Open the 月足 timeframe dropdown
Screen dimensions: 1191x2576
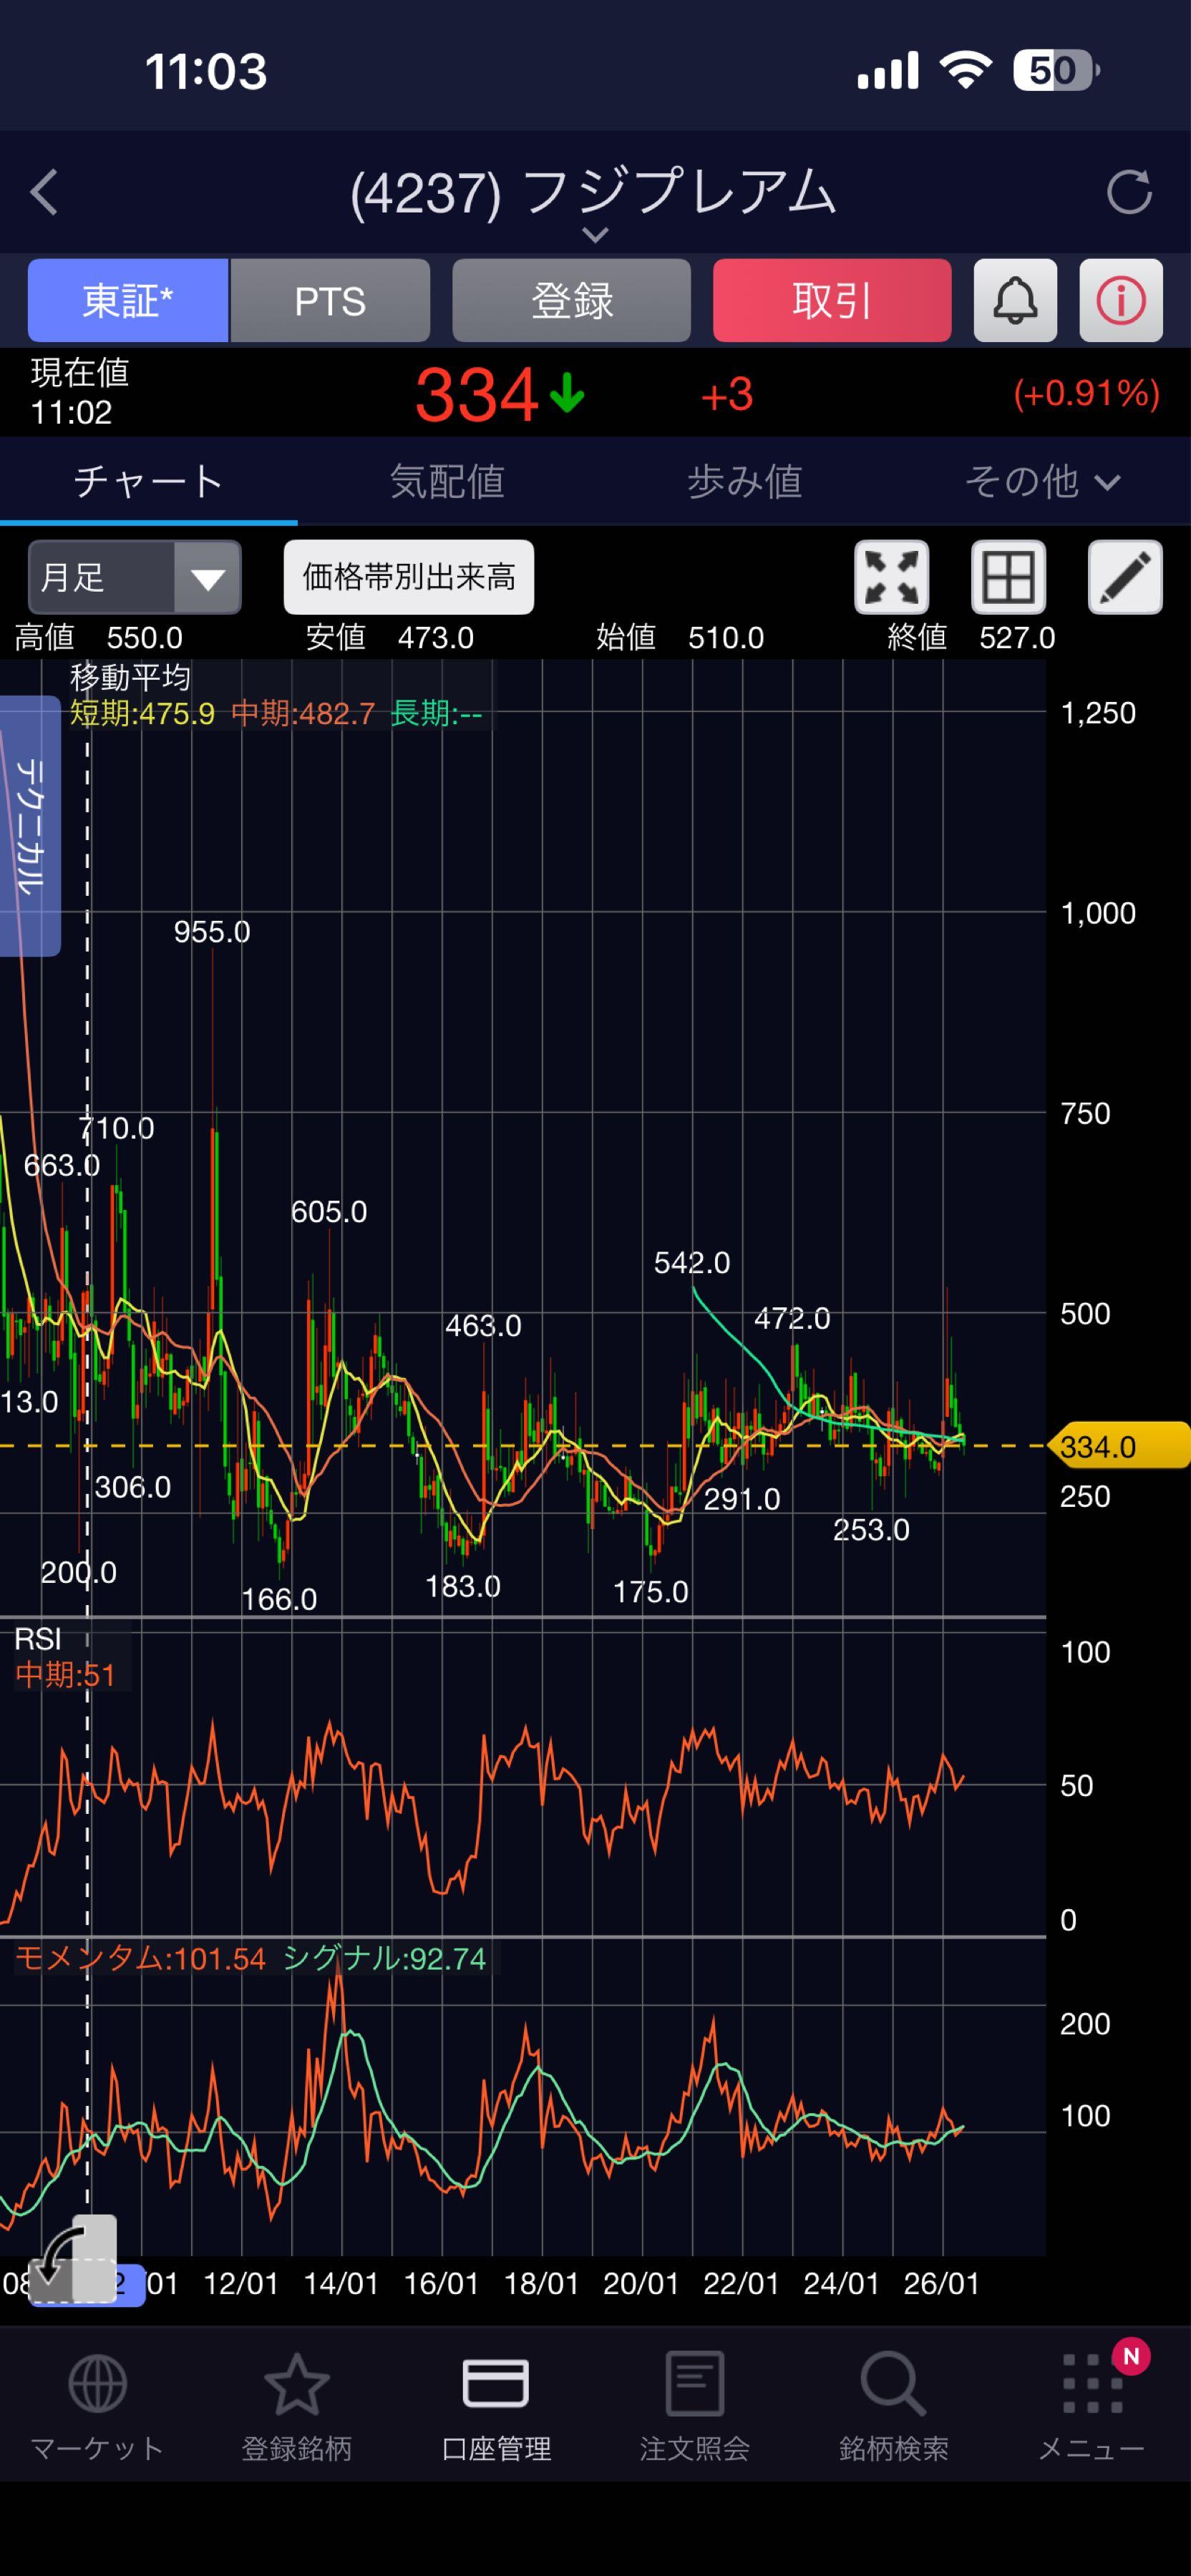pos(135,577)
